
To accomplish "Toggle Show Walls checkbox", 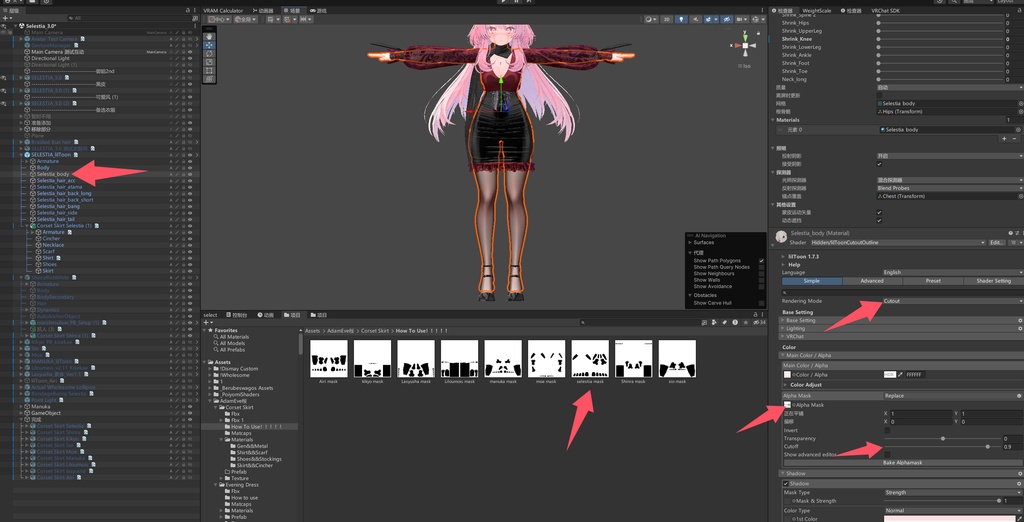I will 761,280.
